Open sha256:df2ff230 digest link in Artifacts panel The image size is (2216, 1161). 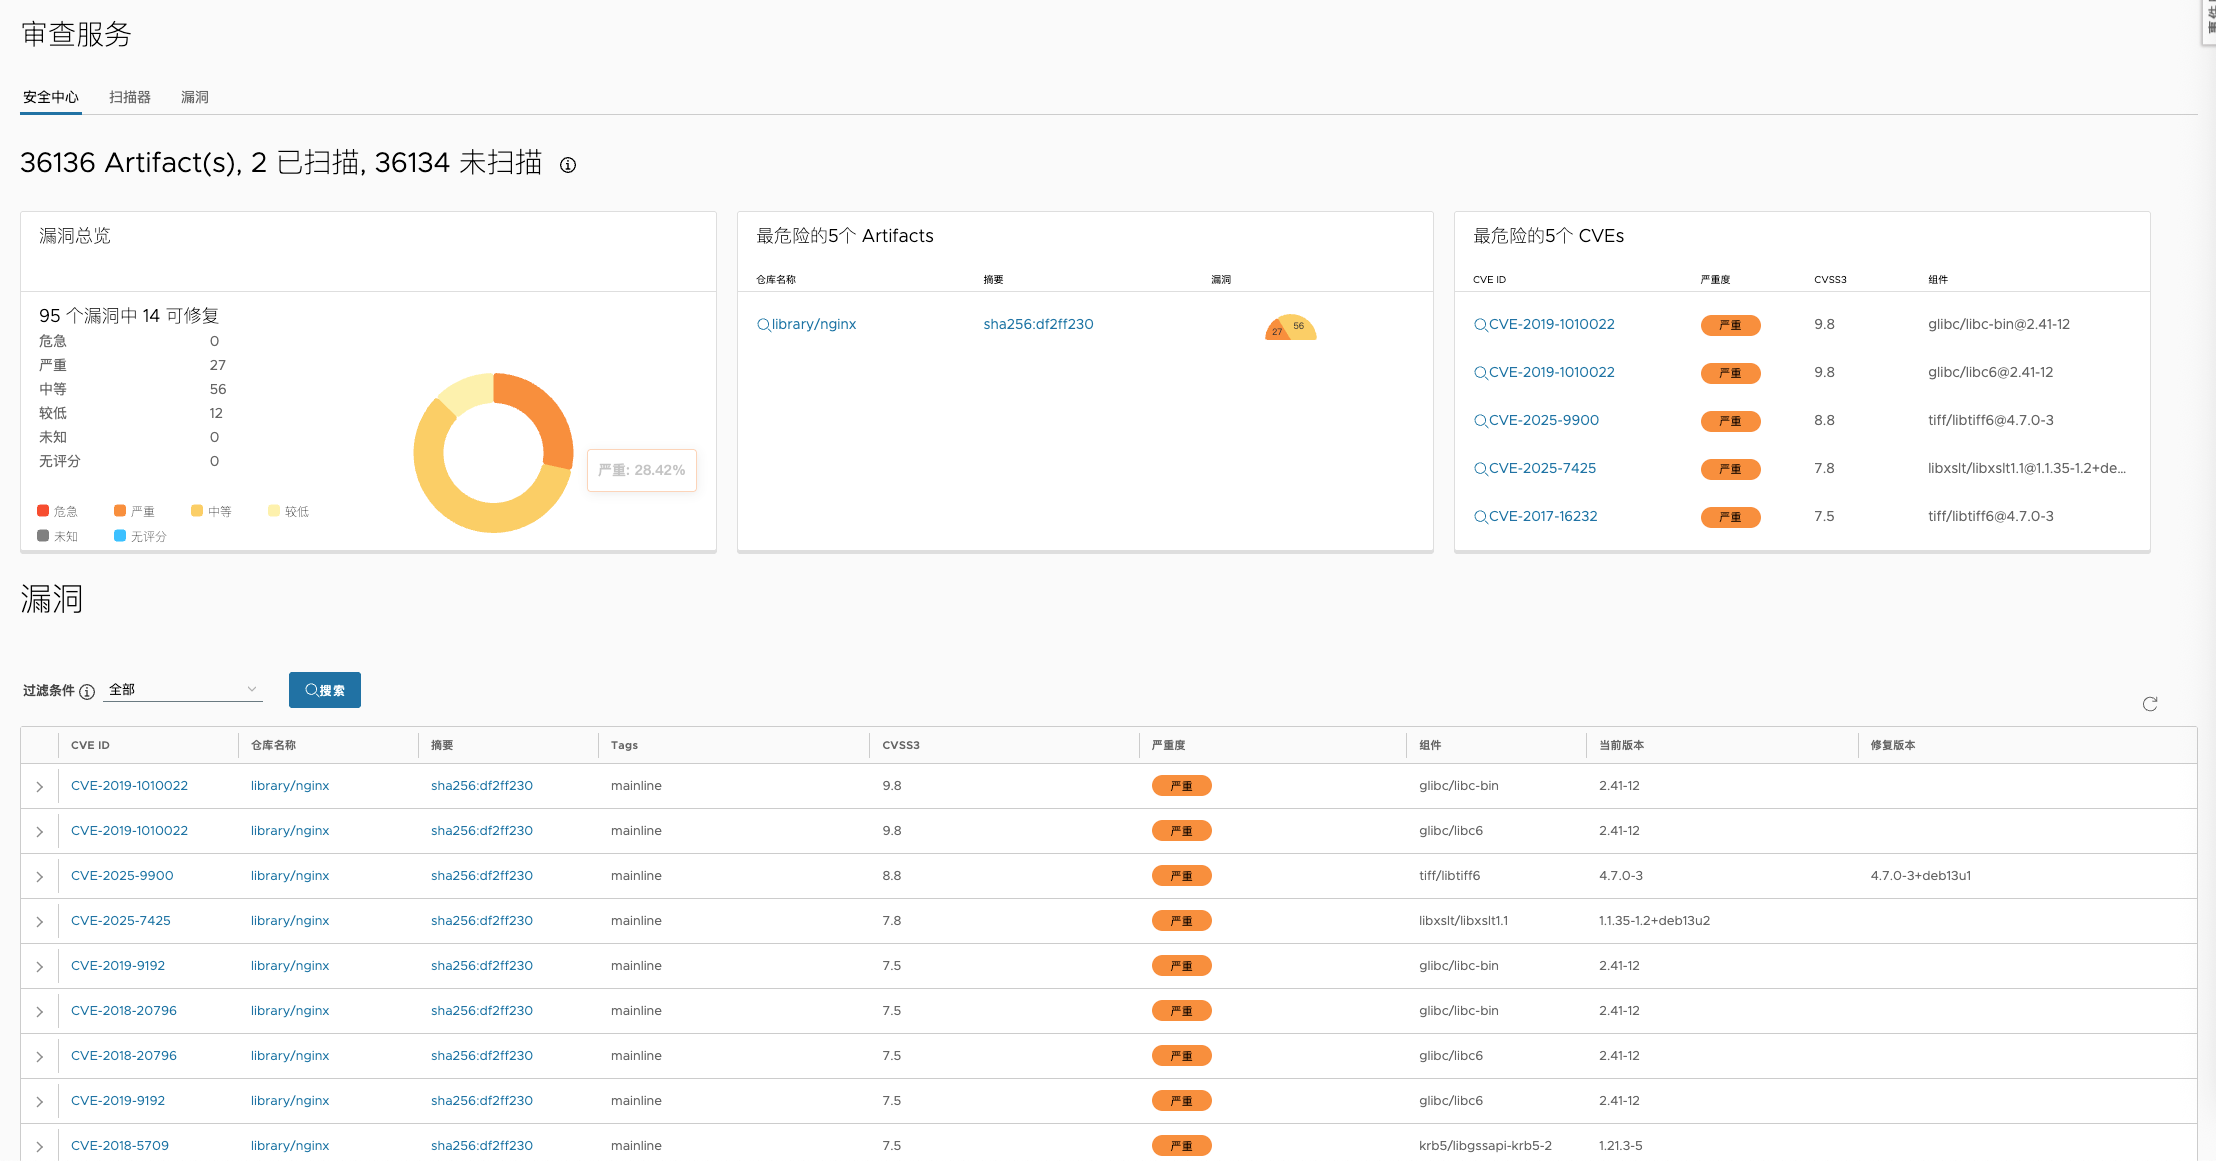1038,324
